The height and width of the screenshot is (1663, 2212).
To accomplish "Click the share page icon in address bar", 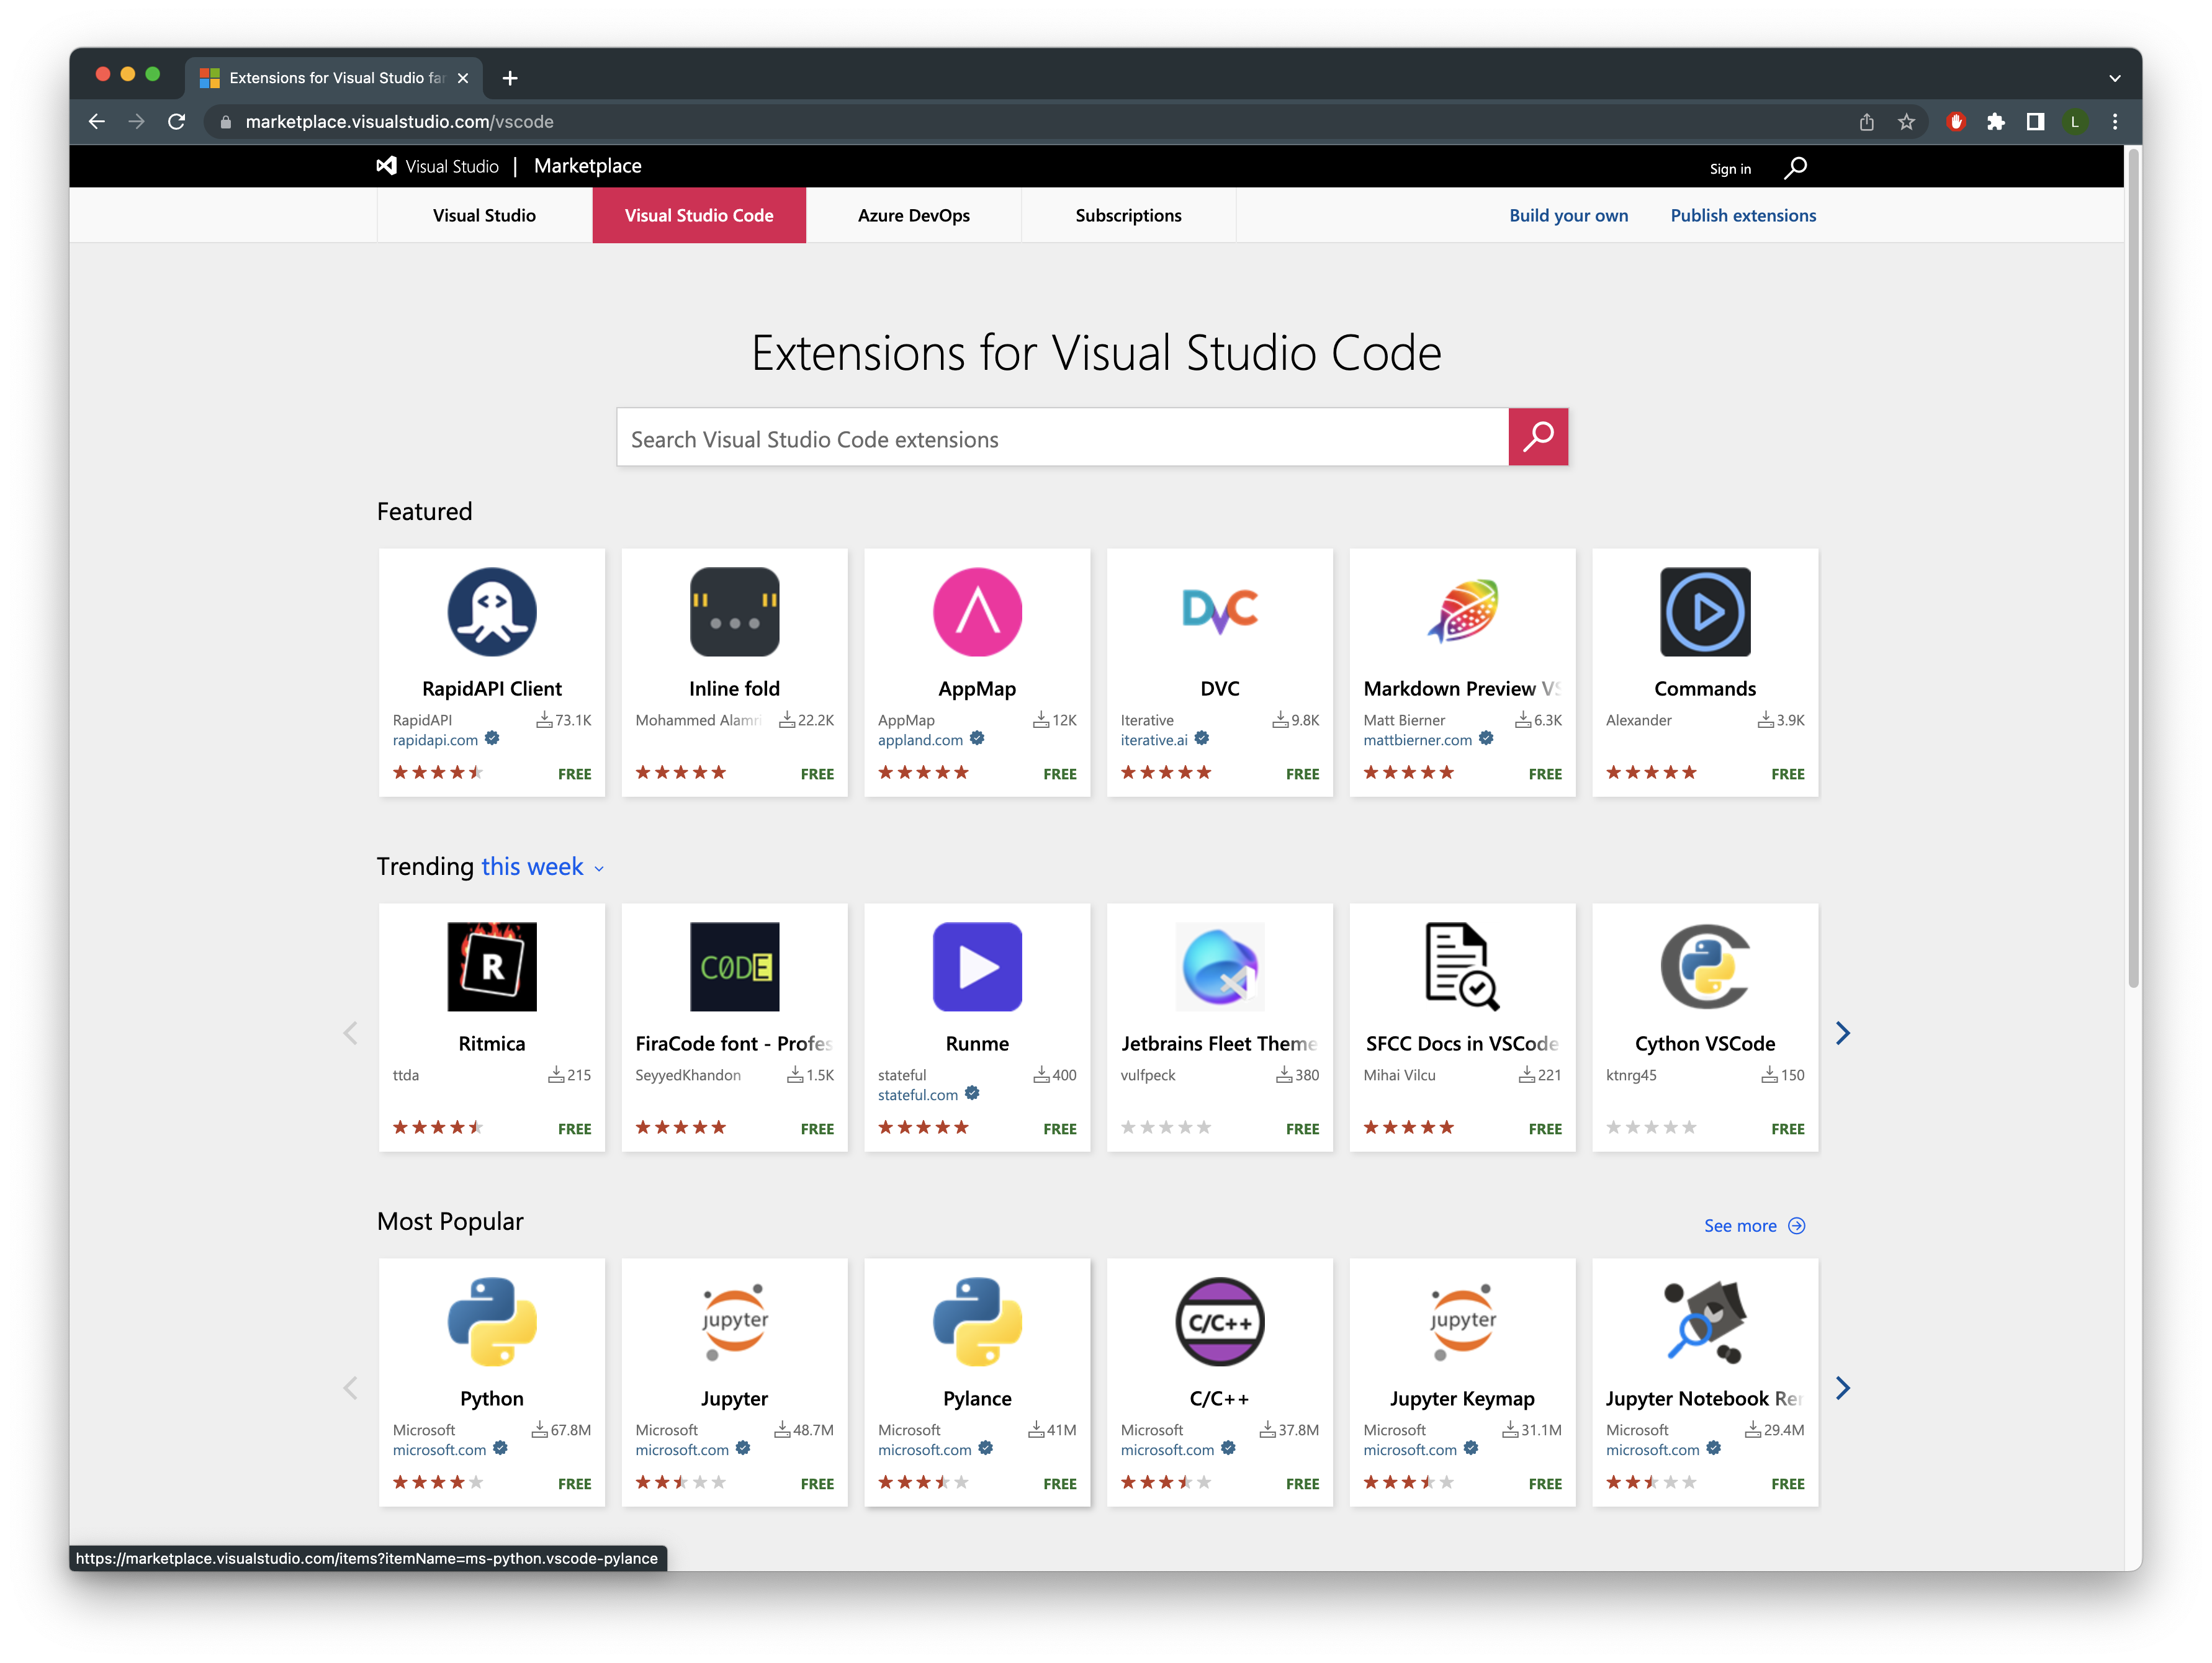I will 1866,121.
